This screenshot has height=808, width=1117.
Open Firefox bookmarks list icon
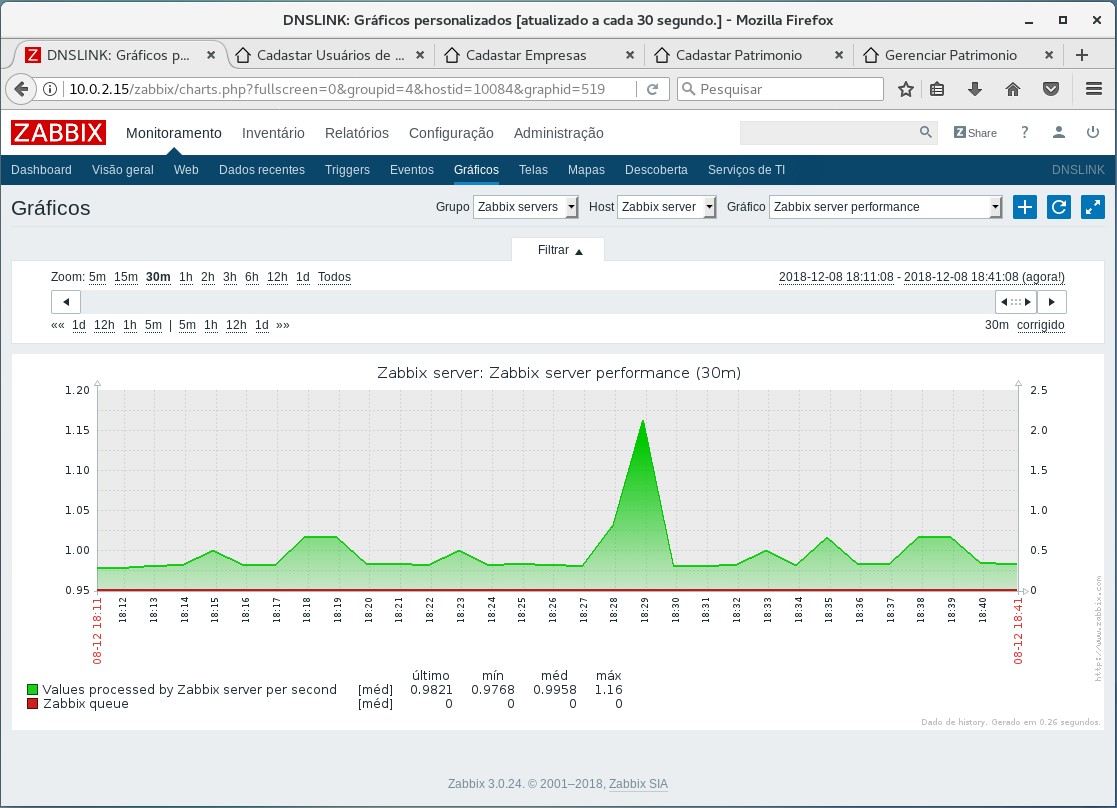tap(937, 89)
